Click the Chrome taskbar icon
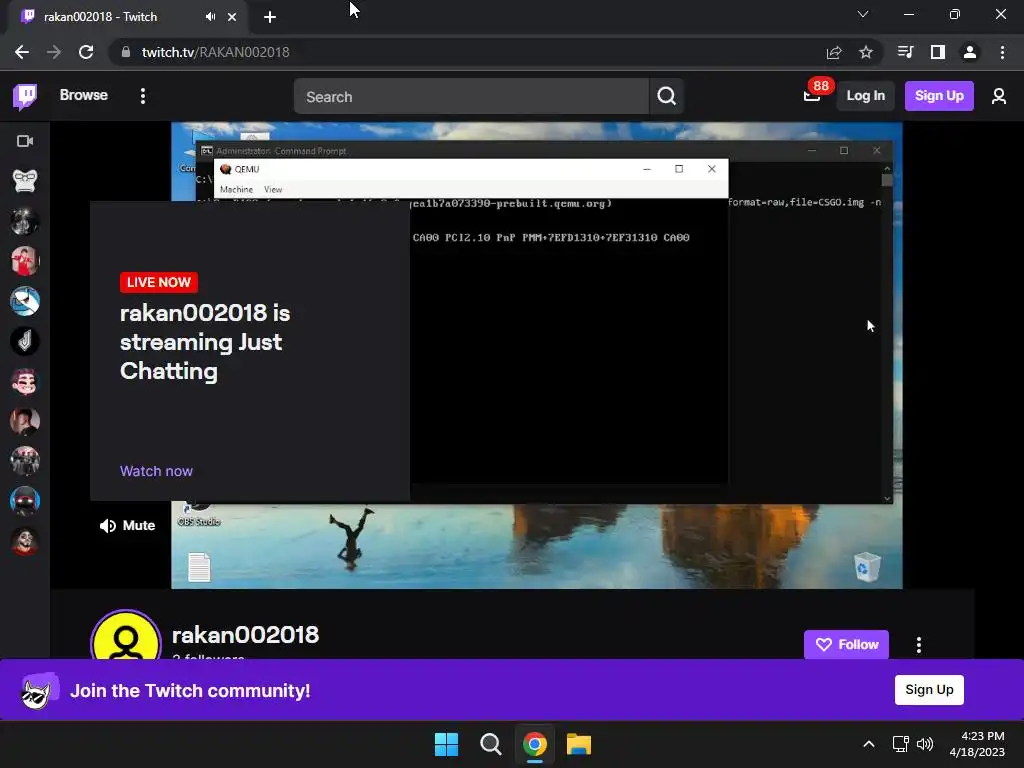The image size is (1024, 768). click(x=535, y=744)
